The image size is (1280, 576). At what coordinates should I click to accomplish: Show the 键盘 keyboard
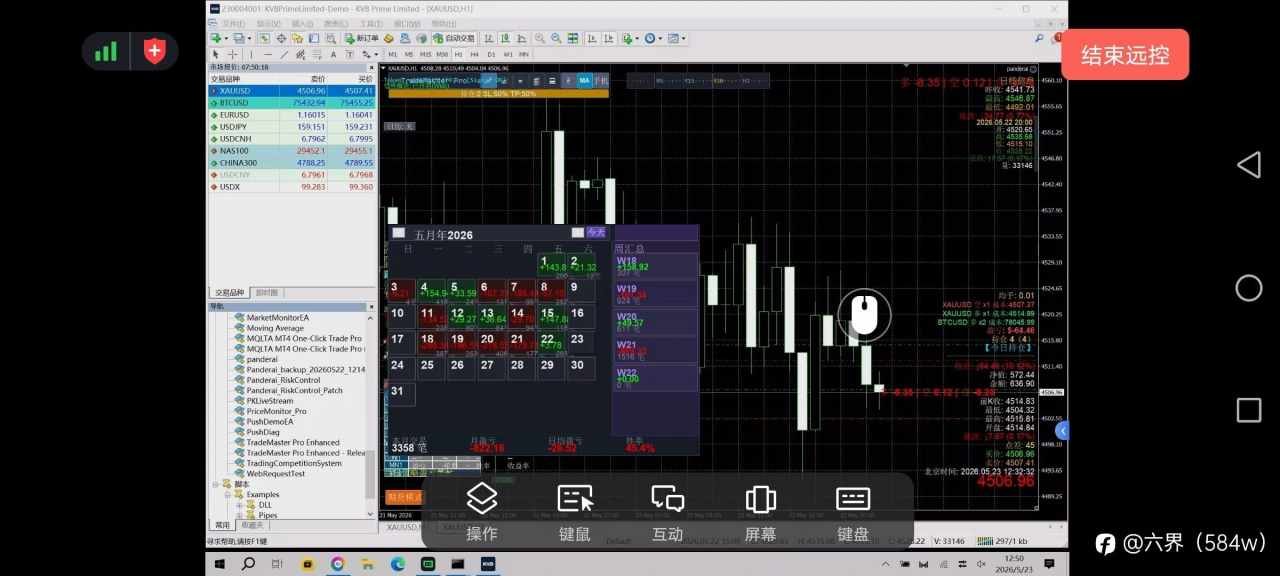(853, 512)
